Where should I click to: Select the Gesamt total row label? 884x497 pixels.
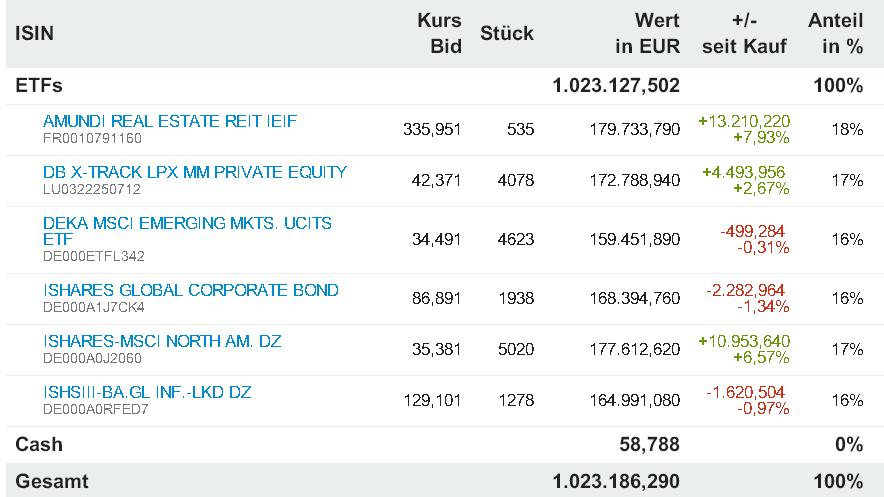(x=52, y=481)
